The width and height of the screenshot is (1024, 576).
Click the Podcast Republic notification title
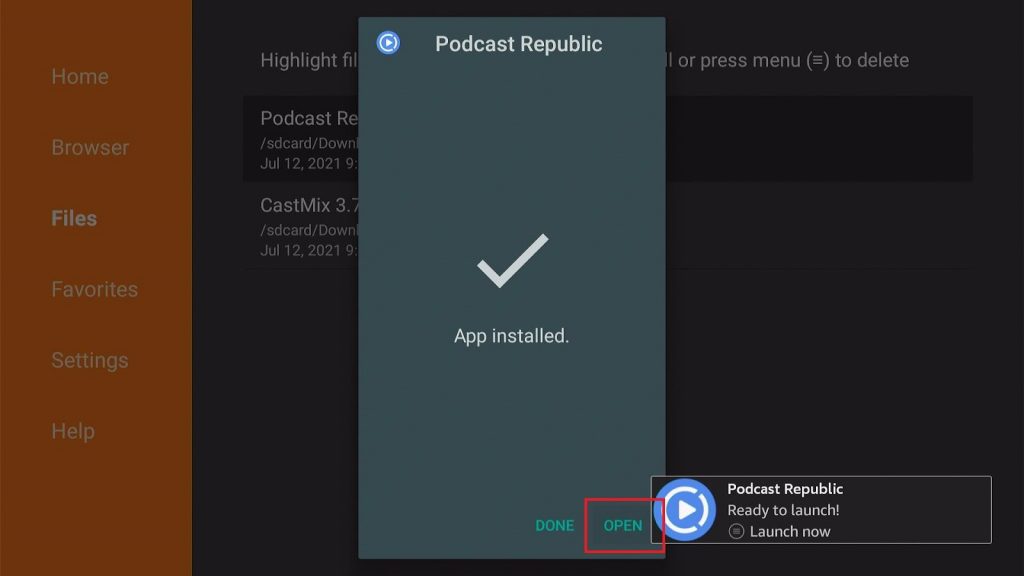785,488
